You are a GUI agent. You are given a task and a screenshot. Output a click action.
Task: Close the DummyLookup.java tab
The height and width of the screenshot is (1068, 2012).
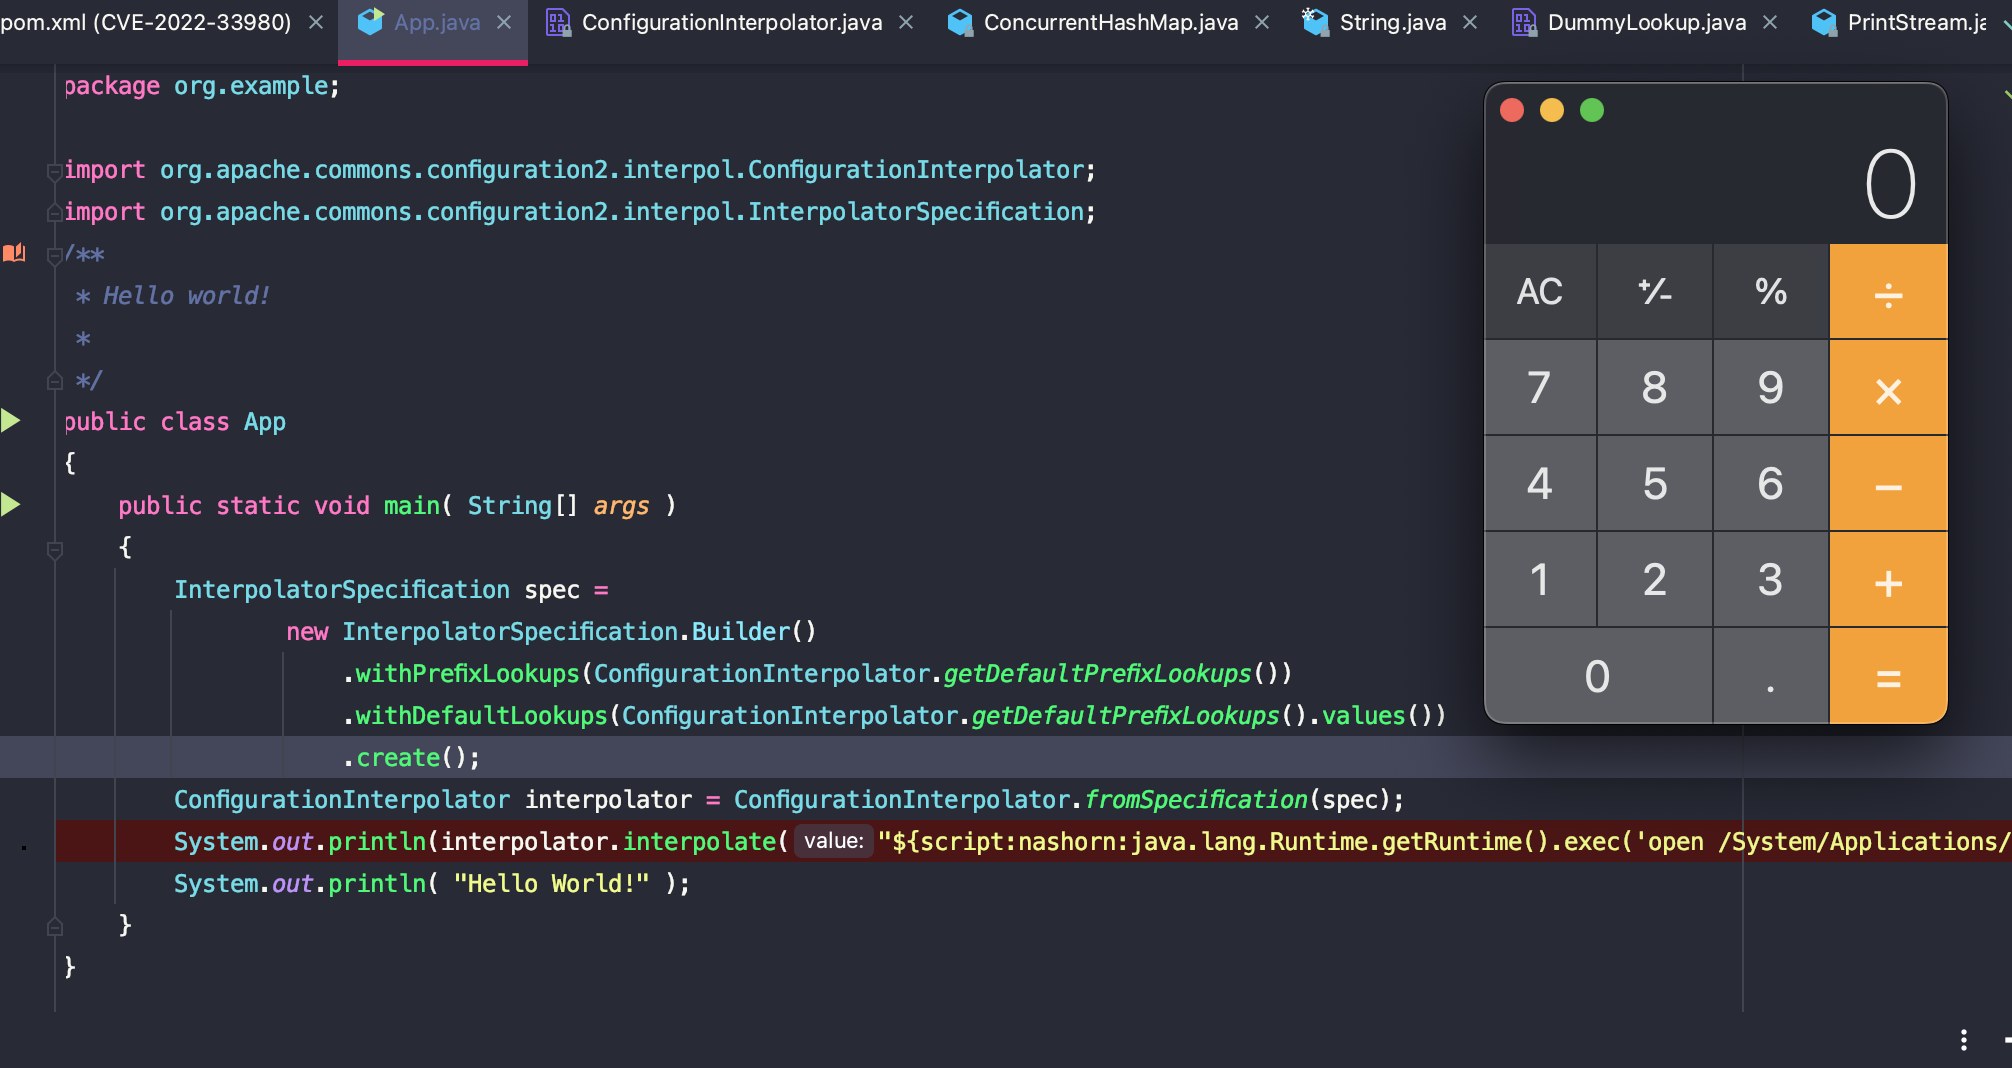tap(1770, 22)
